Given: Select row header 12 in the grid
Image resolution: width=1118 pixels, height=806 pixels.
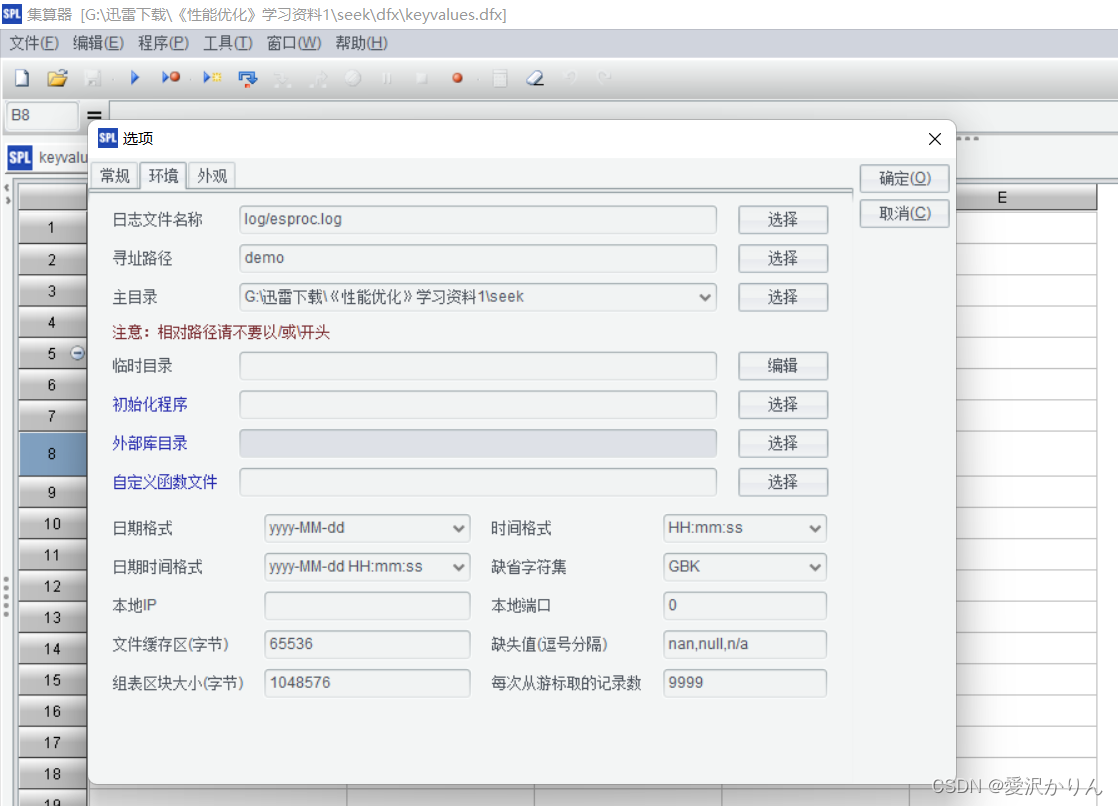Looking at the screenshot, I should pos(52,587).
